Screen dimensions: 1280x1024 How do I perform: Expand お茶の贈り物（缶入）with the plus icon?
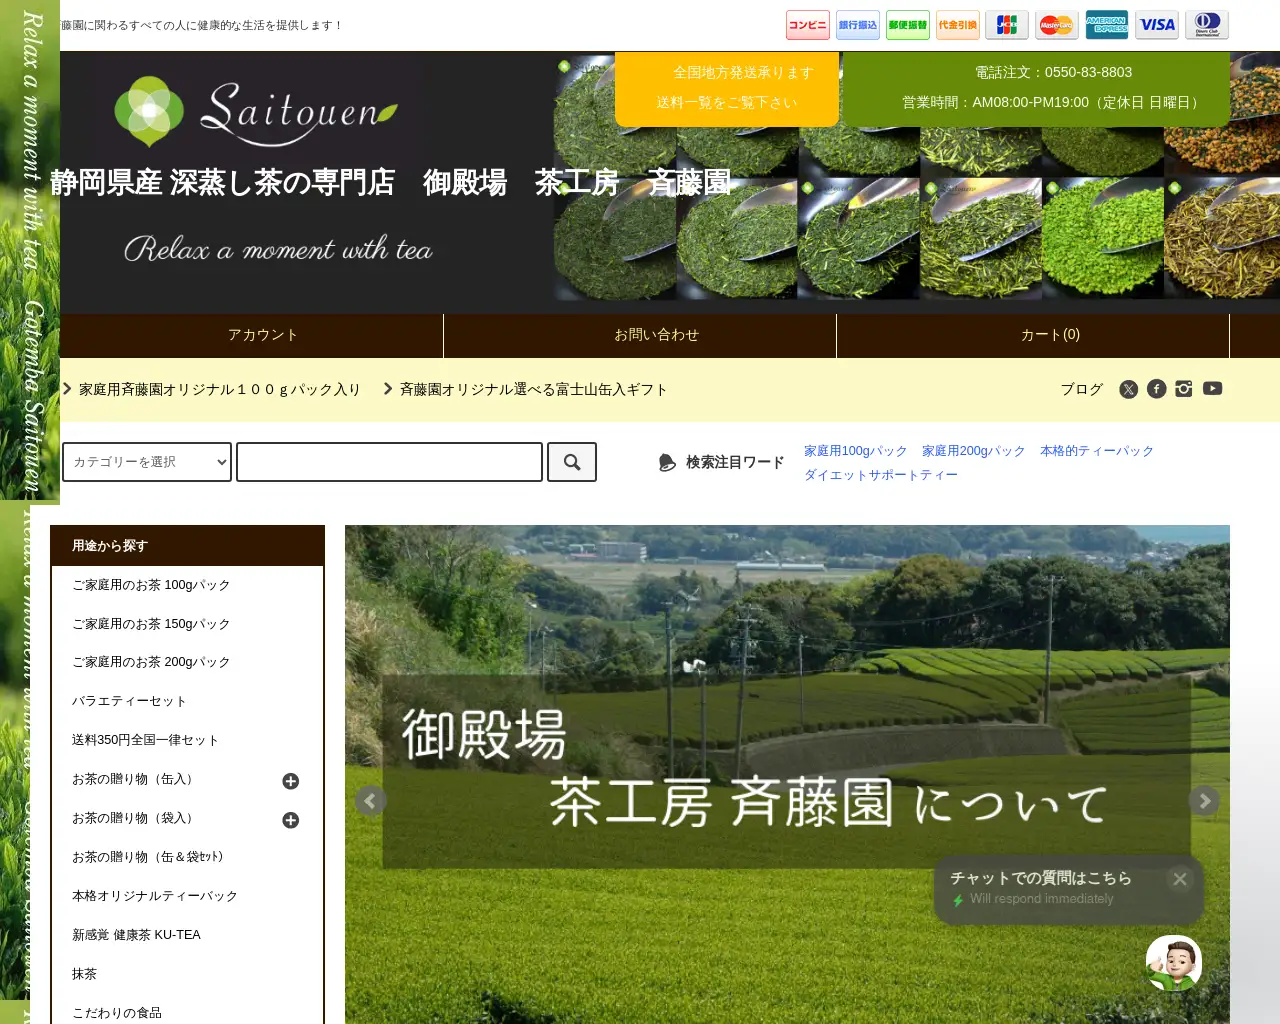[291, 781]
